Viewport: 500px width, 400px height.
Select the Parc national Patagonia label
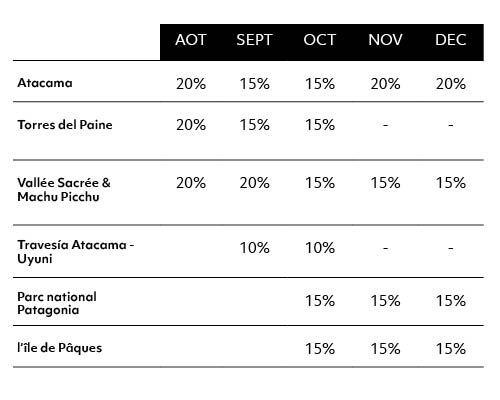tap(57, 303)
